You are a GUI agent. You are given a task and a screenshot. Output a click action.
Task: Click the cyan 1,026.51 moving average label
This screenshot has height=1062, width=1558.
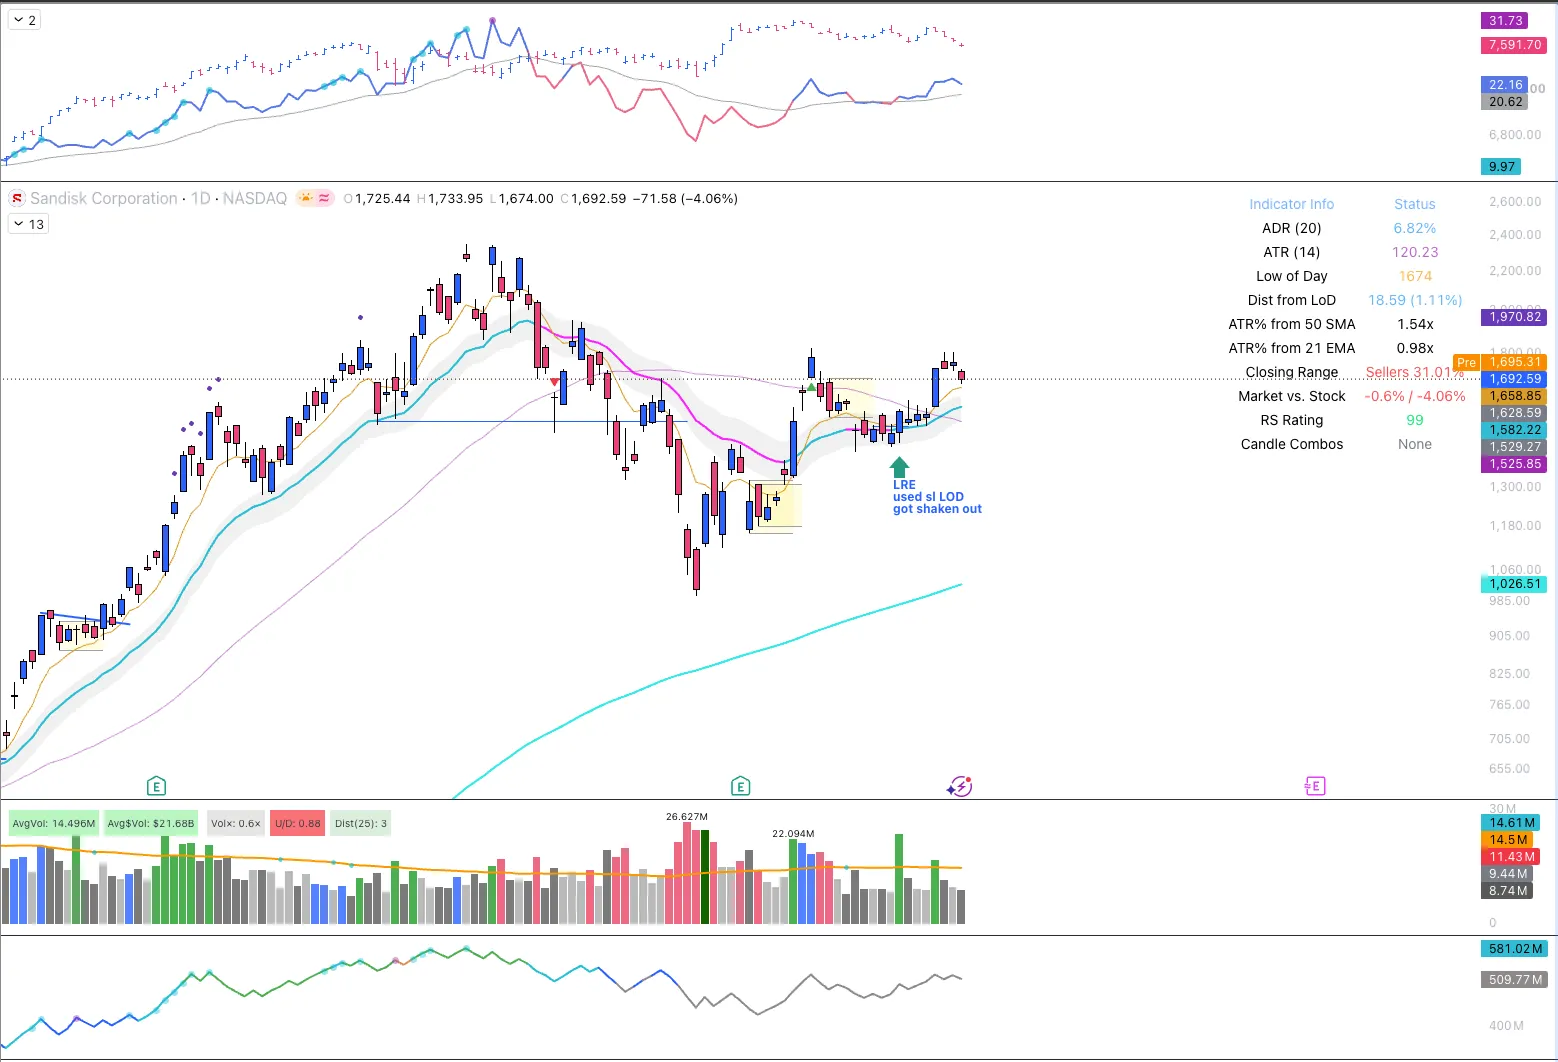click(x=1514, y=584)
